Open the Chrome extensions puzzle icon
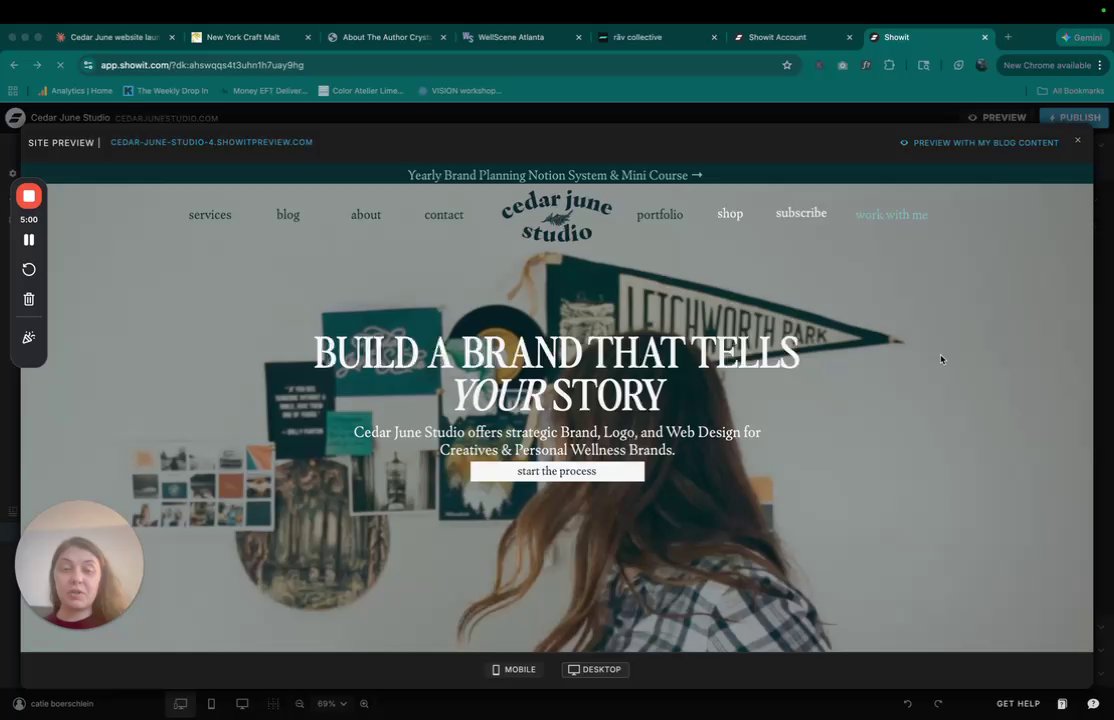 pos(889,65)
